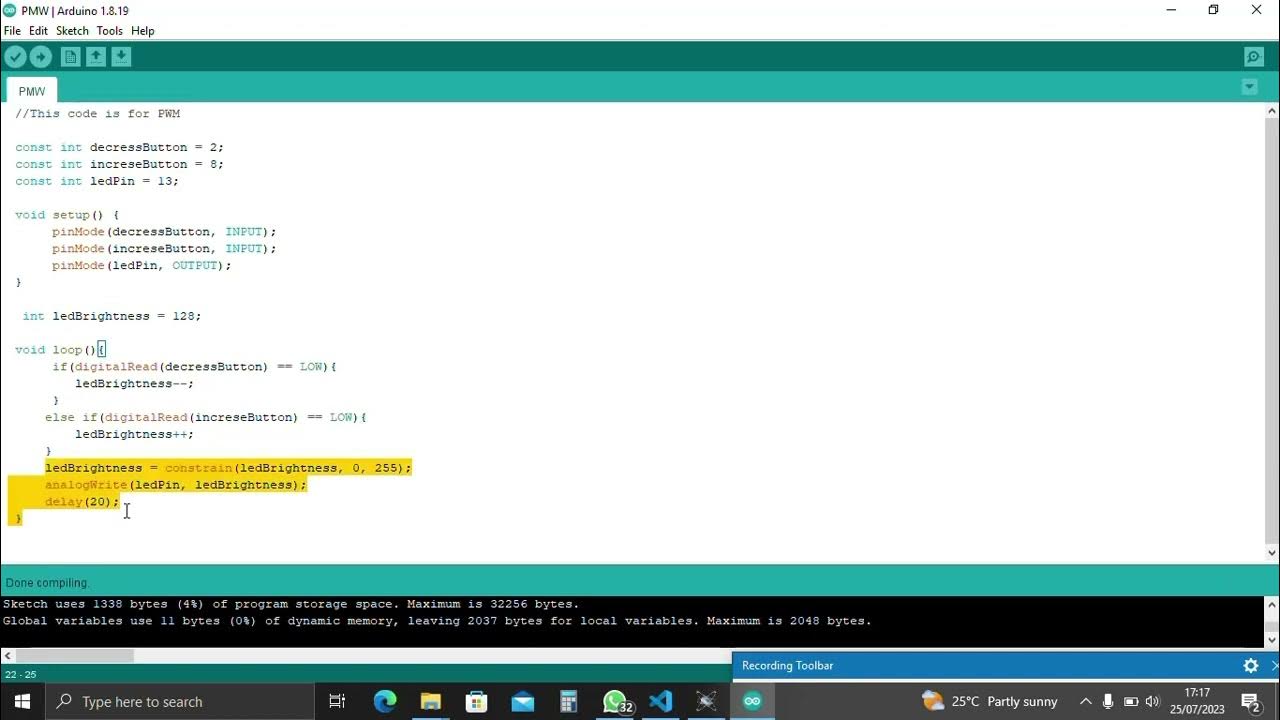Click the battery tray icon
The image size is (1280, 720).
pyautogui.click(x=1131, y=701)
